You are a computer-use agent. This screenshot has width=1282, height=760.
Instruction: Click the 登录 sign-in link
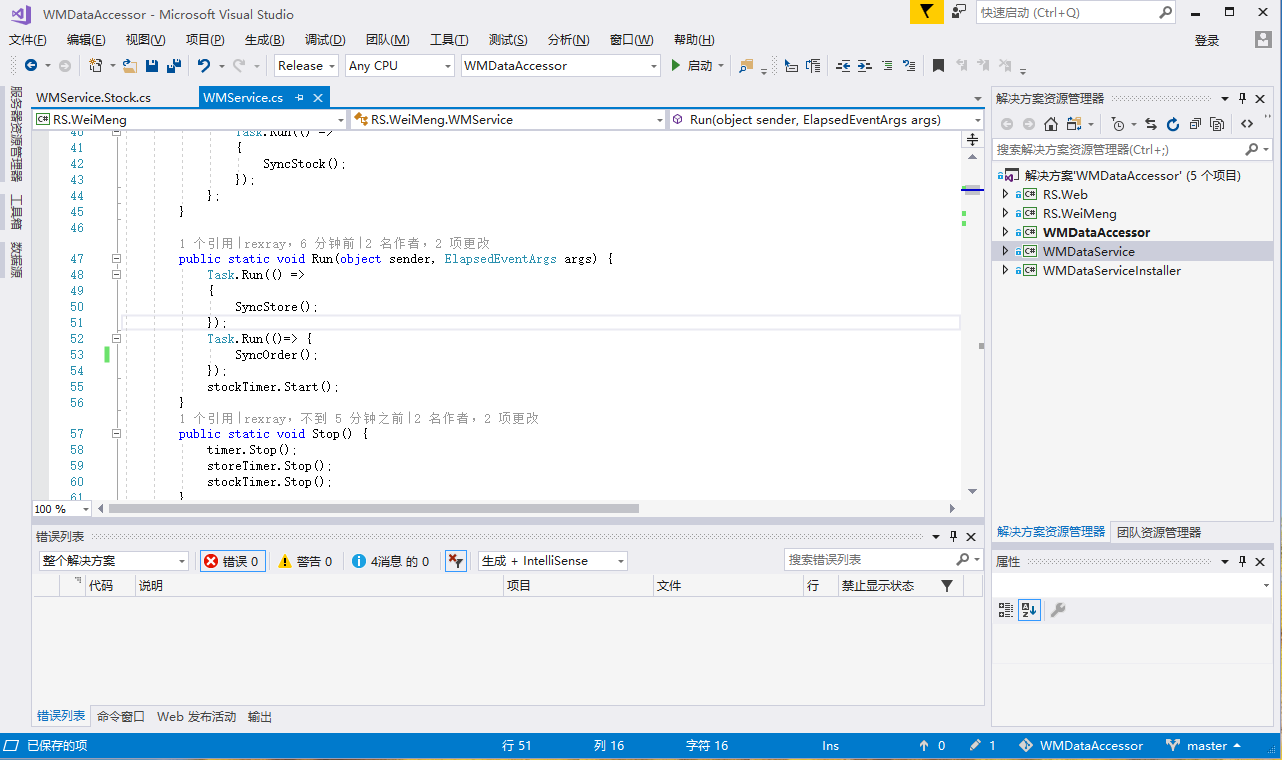[1207, 40]
